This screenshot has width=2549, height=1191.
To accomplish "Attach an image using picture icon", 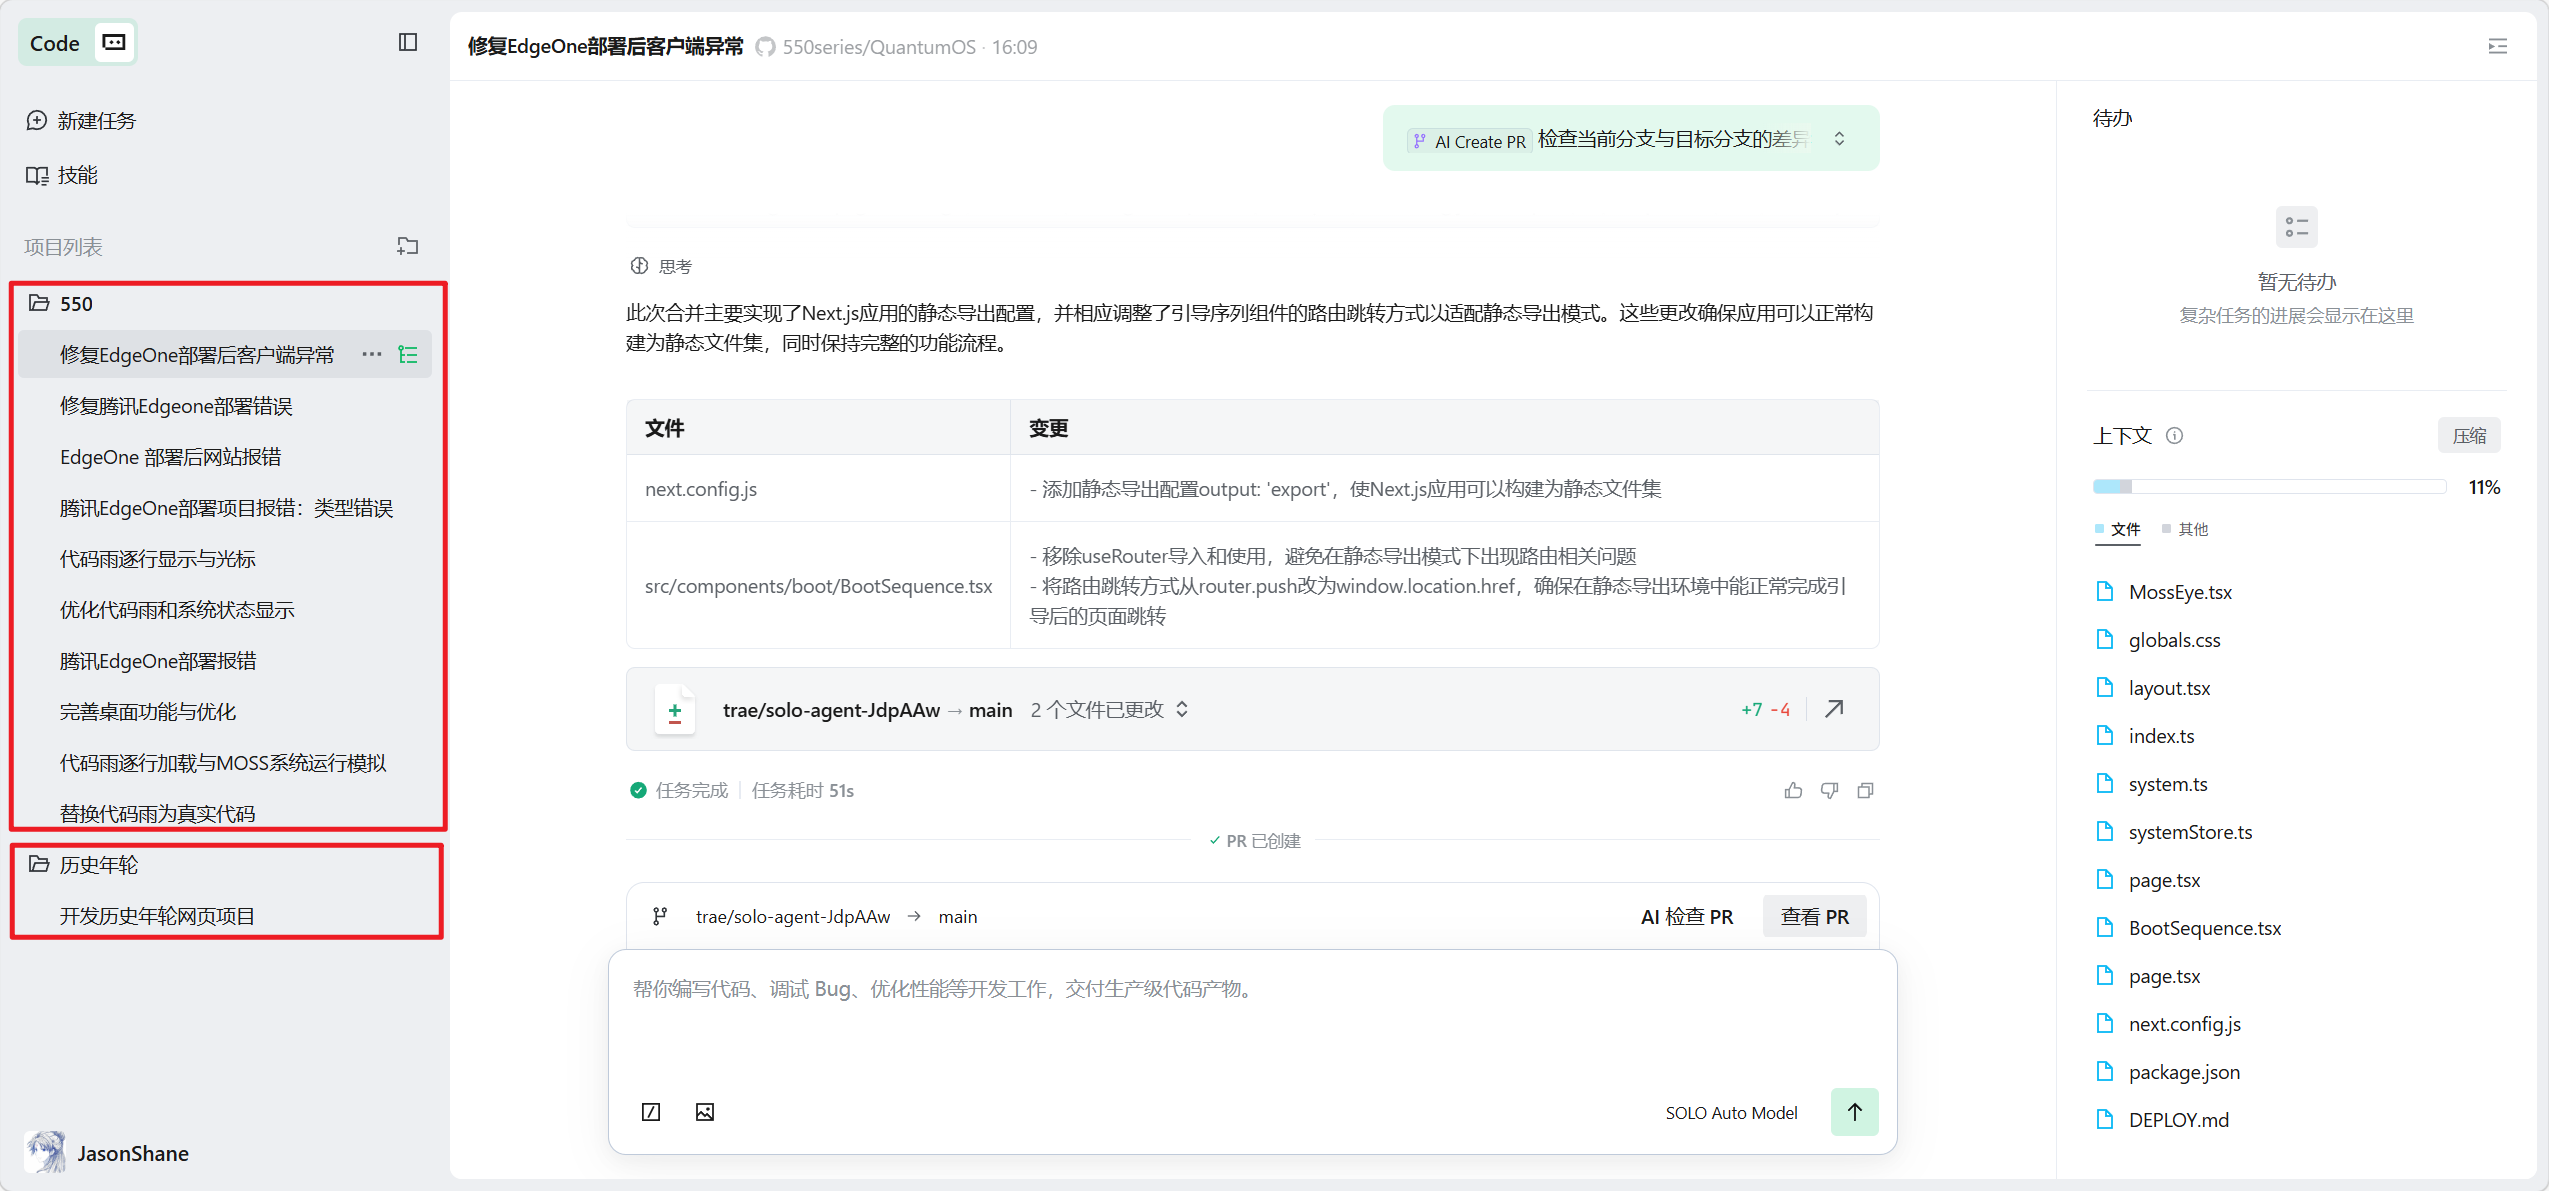I will coord(705,1112).
